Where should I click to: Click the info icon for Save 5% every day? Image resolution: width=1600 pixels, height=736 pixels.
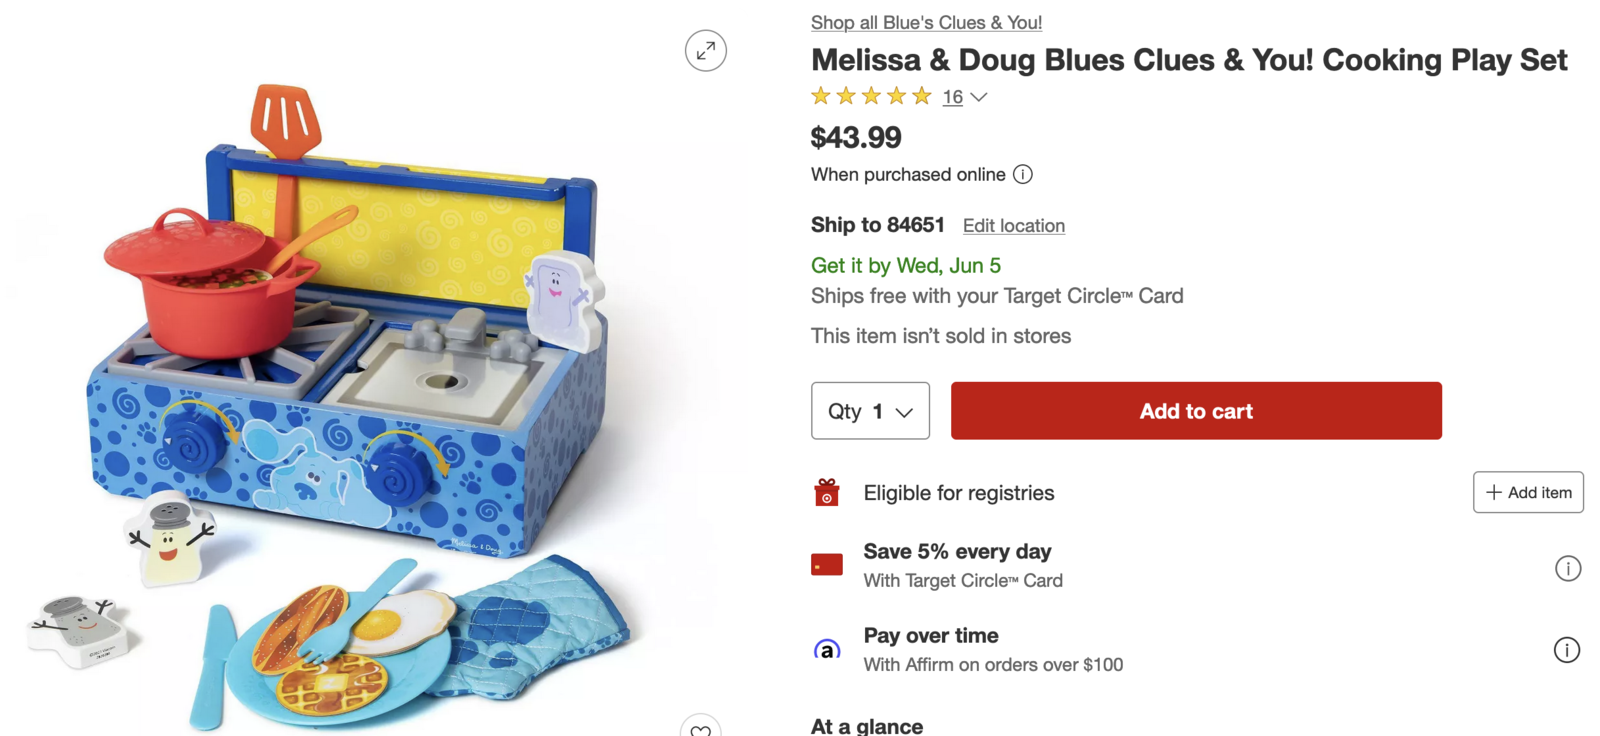[1567, 568]
